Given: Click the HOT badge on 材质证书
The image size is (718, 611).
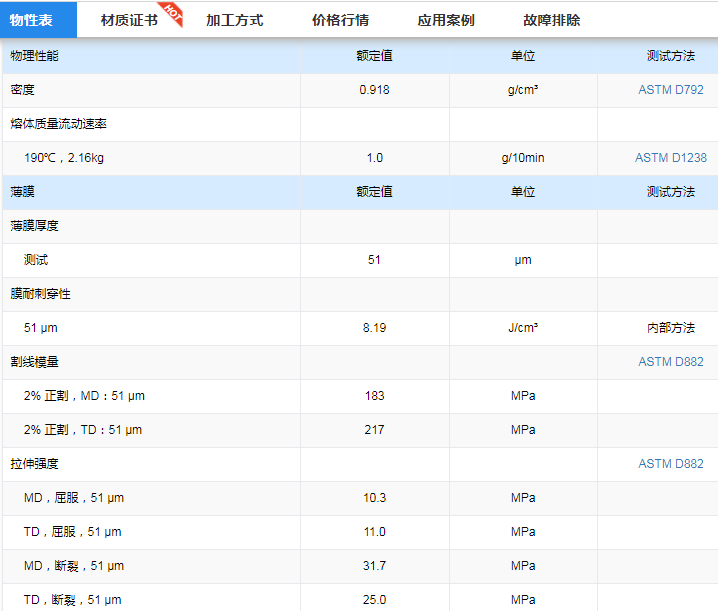Looking at the screenshot, I should [x=172, y=11].
